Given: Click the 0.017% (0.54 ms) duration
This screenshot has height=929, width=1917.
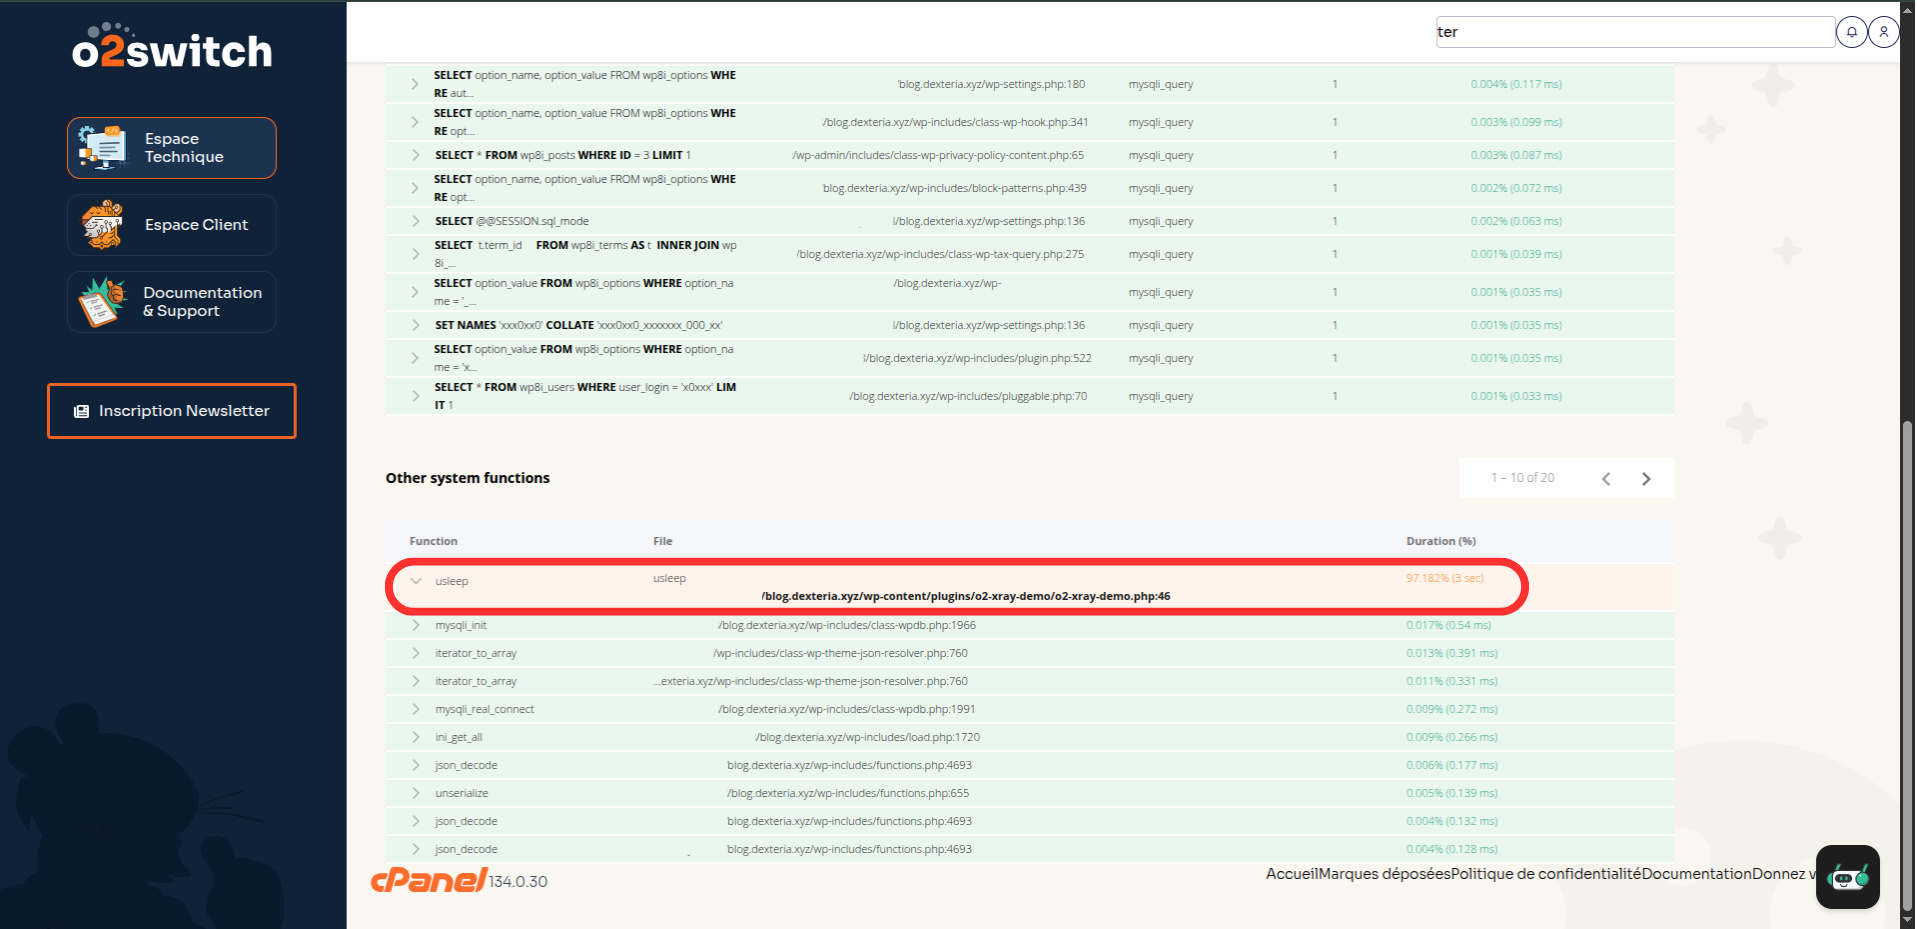Looking at the screenshot, I should [1449, 625].
